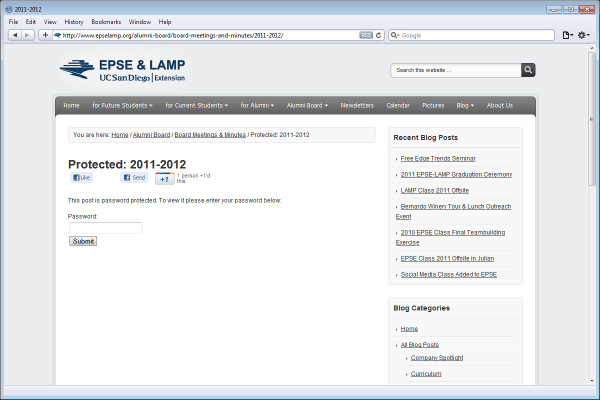Open the Newsletters nav item
The image size is (600, 400).
click(357, 105)
